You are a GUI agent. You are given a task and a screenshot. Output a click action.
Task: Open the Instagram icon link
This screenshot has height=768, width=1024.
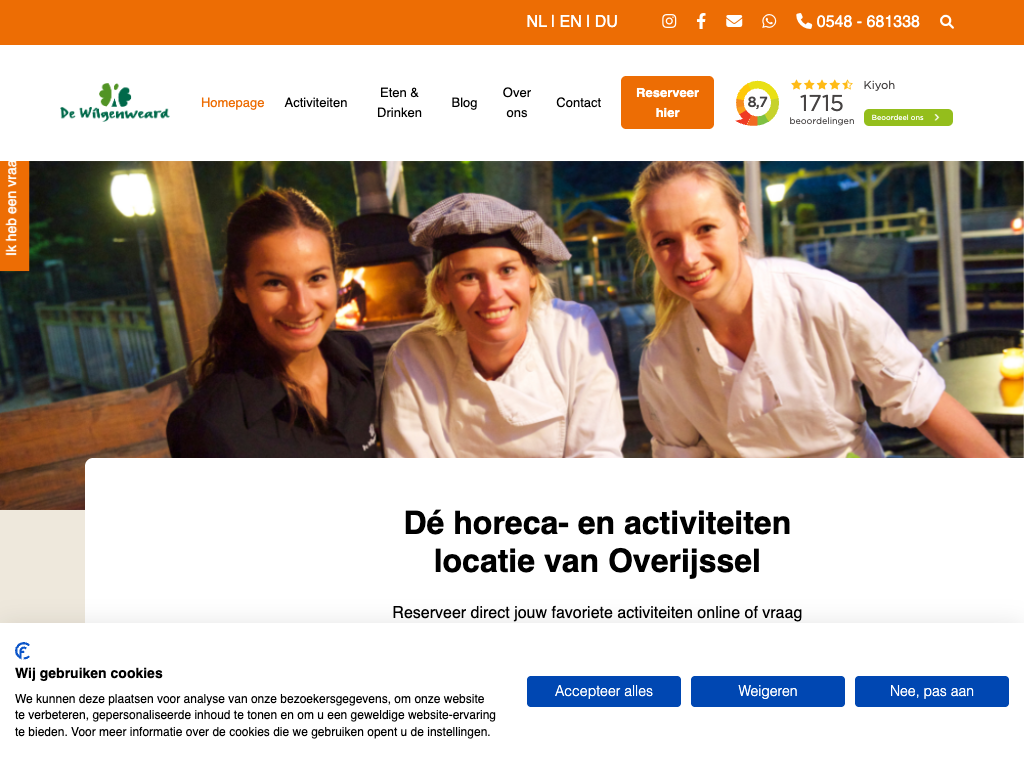669,22
